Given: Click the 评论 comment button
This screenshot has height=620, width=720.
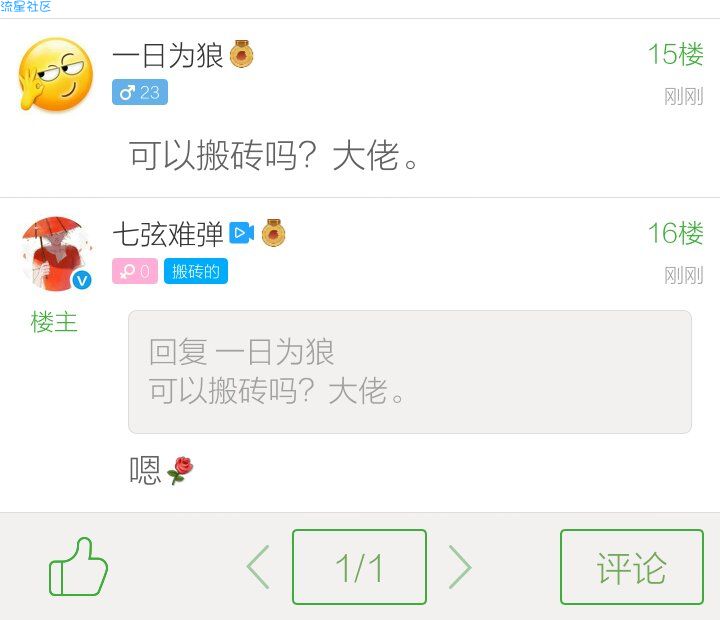Looking at the screenshot, I should (632, 567).
